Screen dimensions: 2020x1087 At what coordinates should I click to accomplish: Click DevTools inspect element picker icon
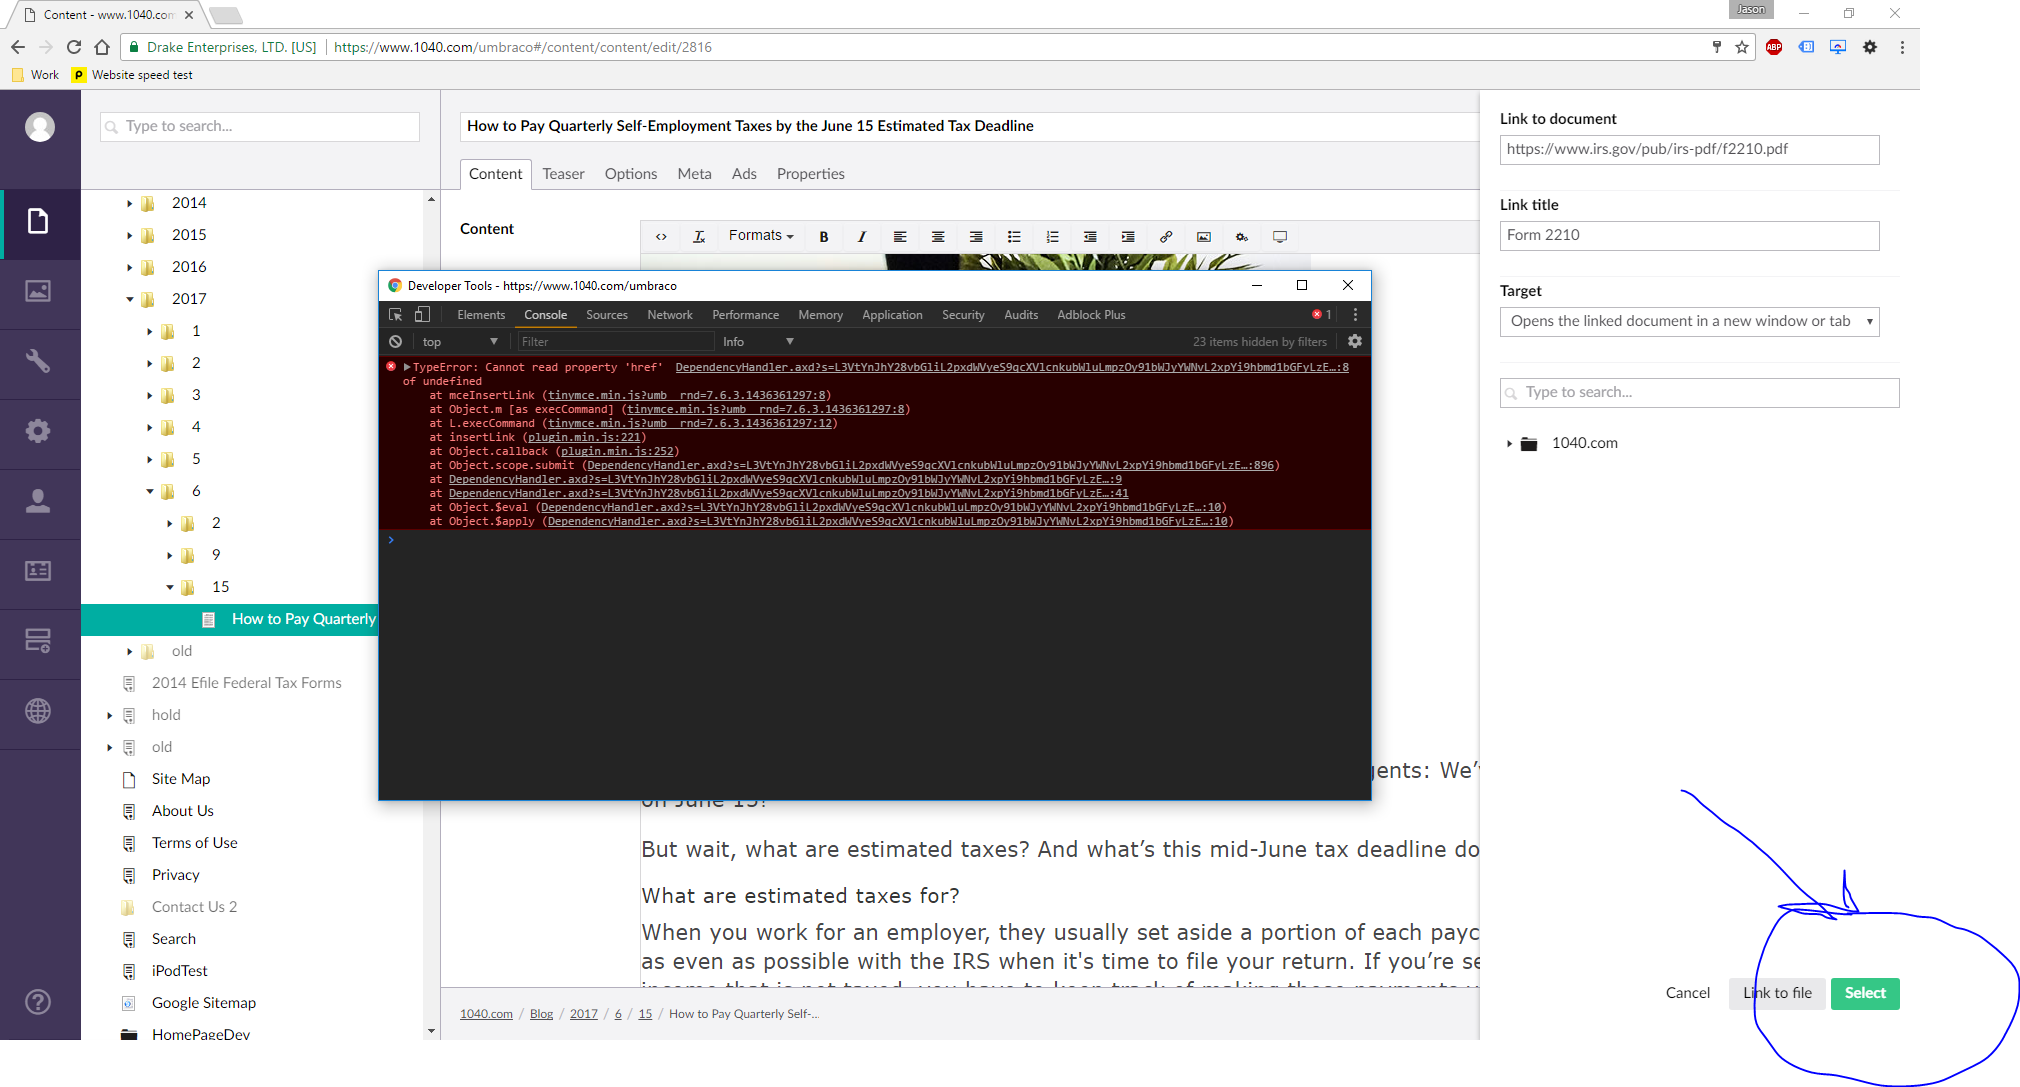(395, 314)
